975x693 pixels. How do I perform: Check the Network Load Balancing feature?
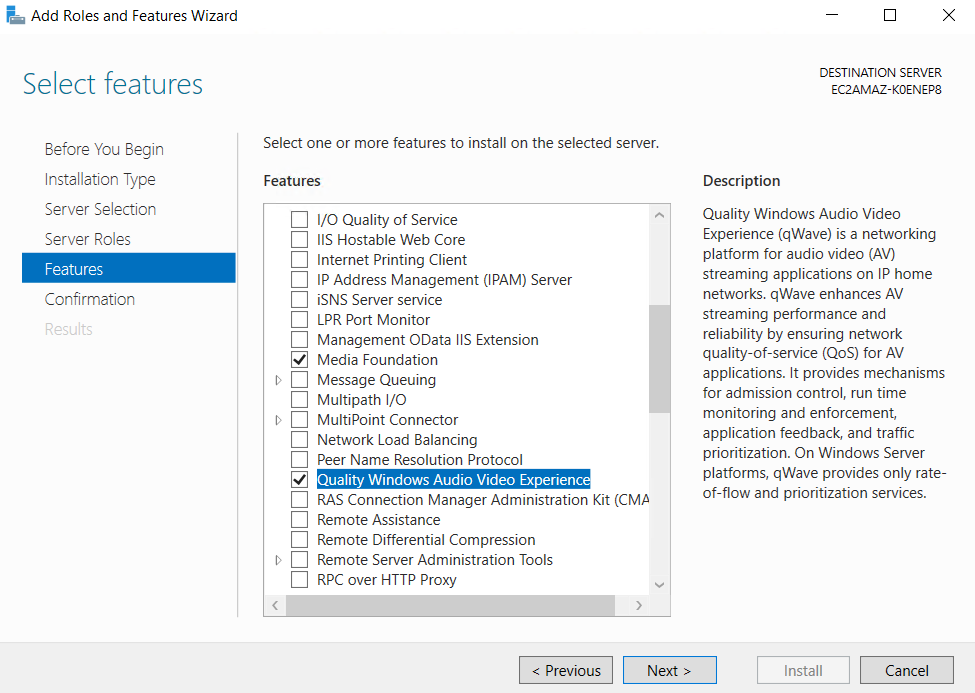(300, 440)
